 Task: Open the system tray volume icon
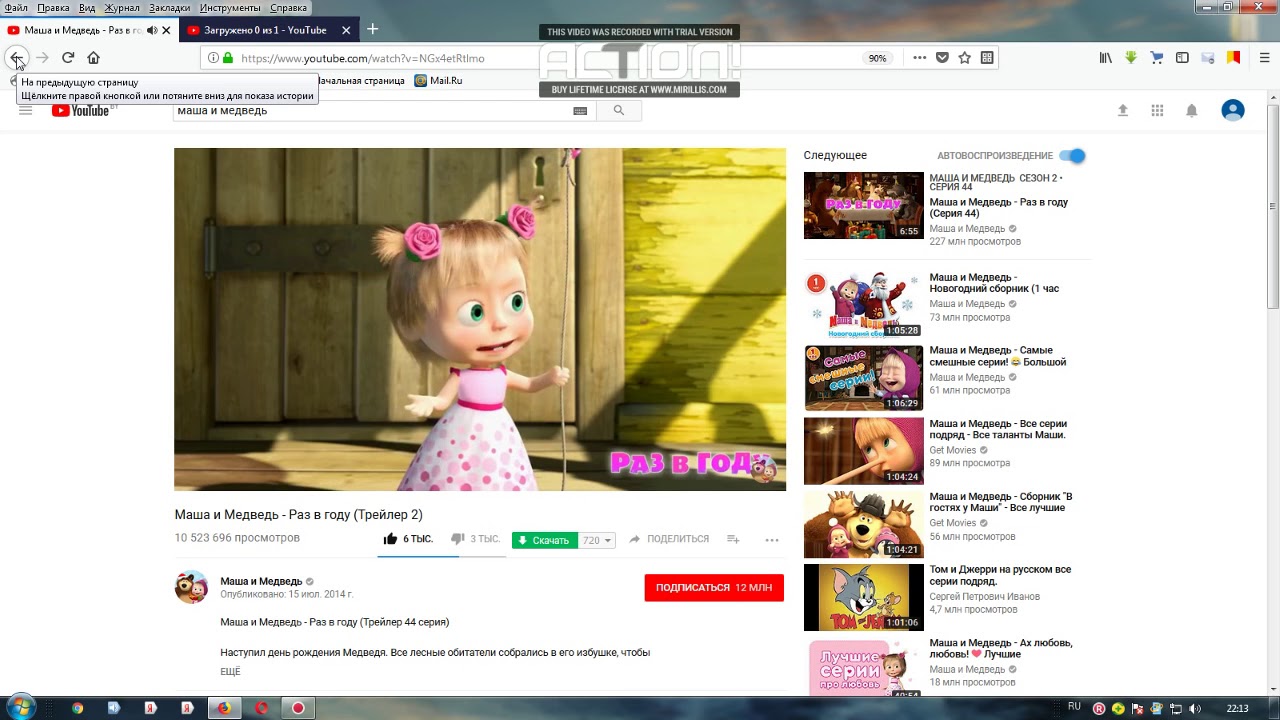pyautogui.click(x=1195, y=708)
